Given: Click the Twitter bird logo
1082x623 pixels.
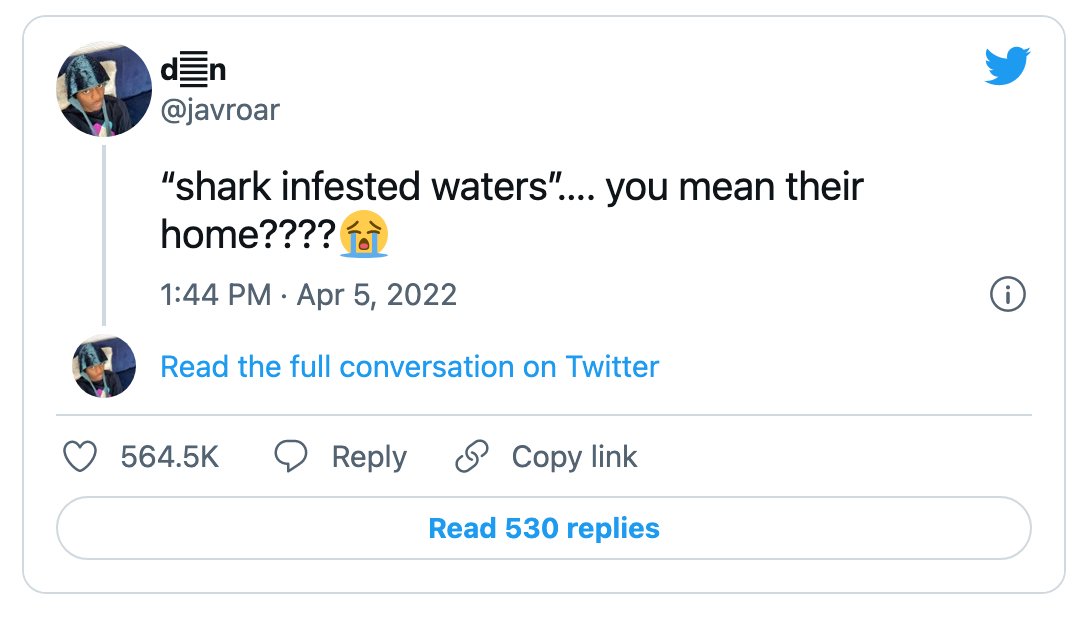Looking at the screenshot, I should coord(1007,66).
